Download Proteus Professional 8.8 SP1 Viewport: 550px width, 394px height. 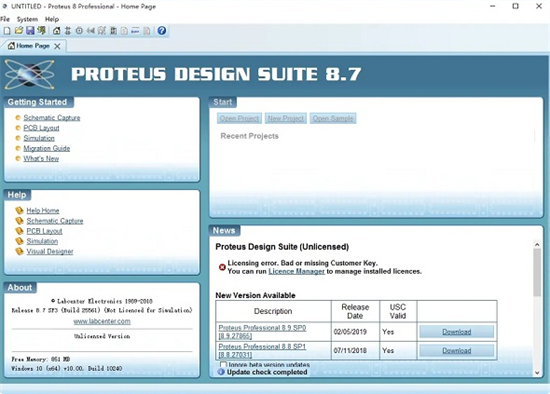coord(456,350)
